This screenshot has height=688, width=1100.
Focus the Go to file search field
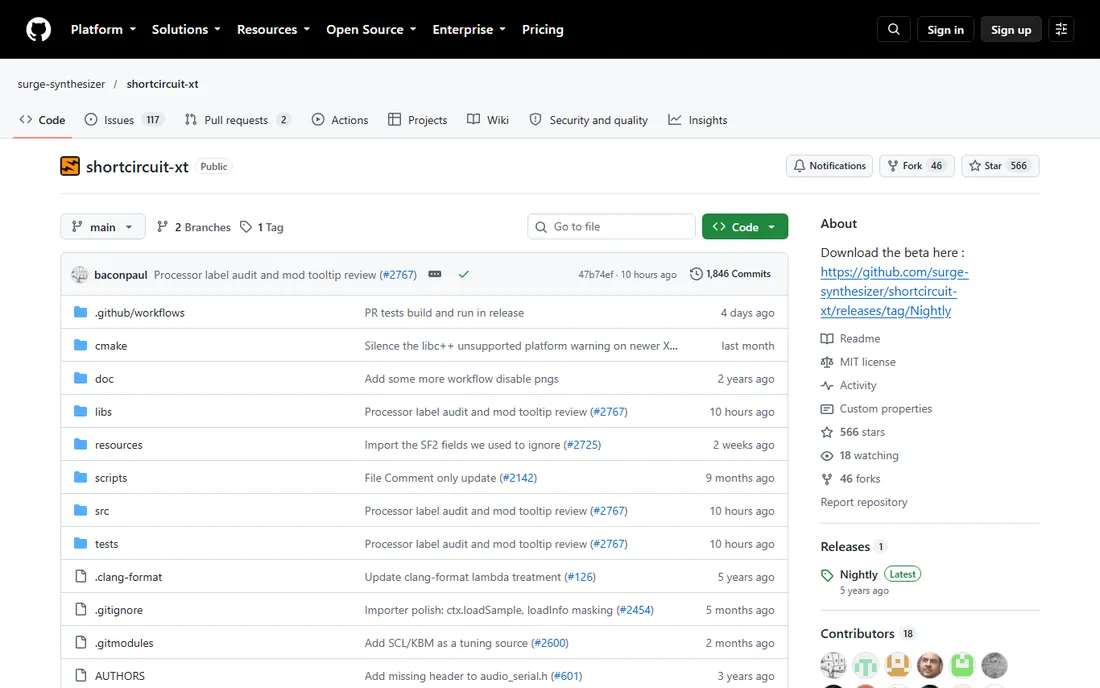pyautogui.click(x=612, y=227)
